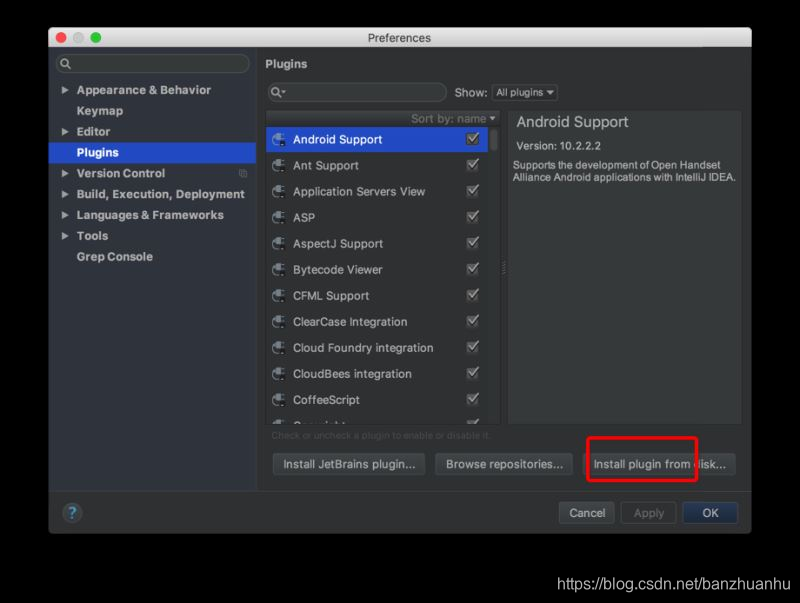Click the settings search magnifier icon
800x603 pixels.
[65, 64]
